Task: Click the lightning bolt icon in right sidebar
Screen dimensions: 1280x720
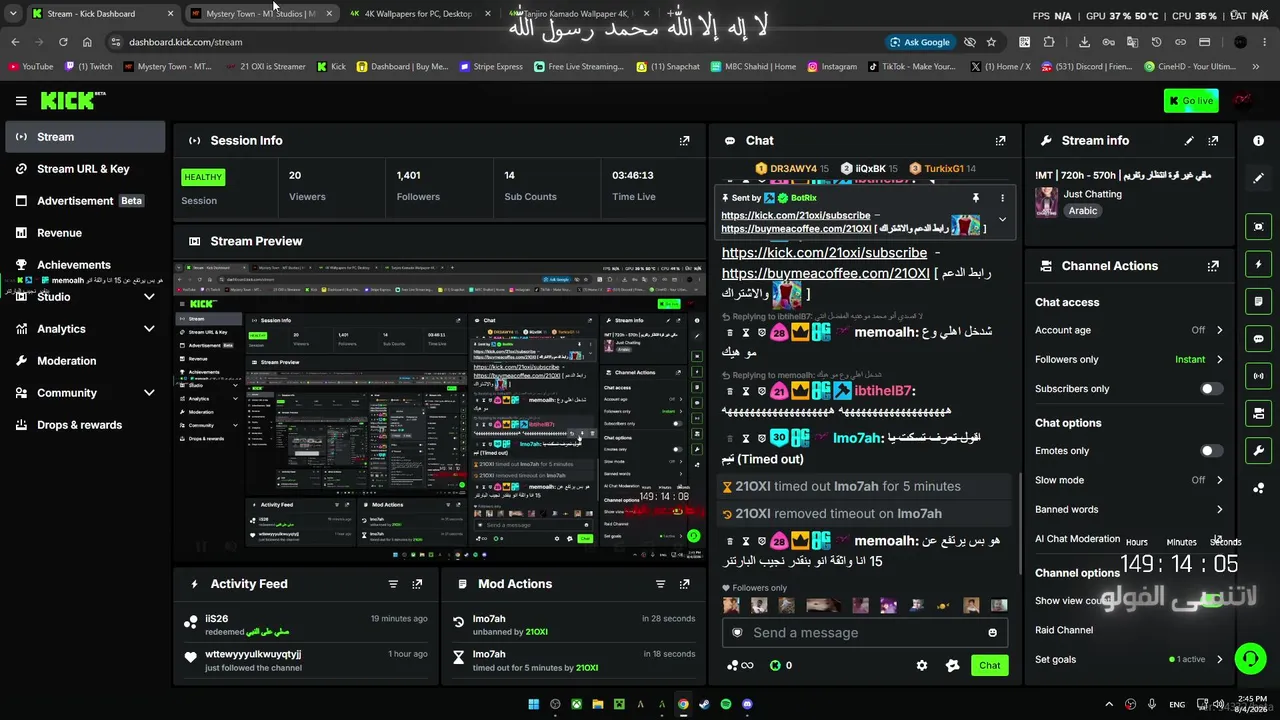Action: 1258,264
